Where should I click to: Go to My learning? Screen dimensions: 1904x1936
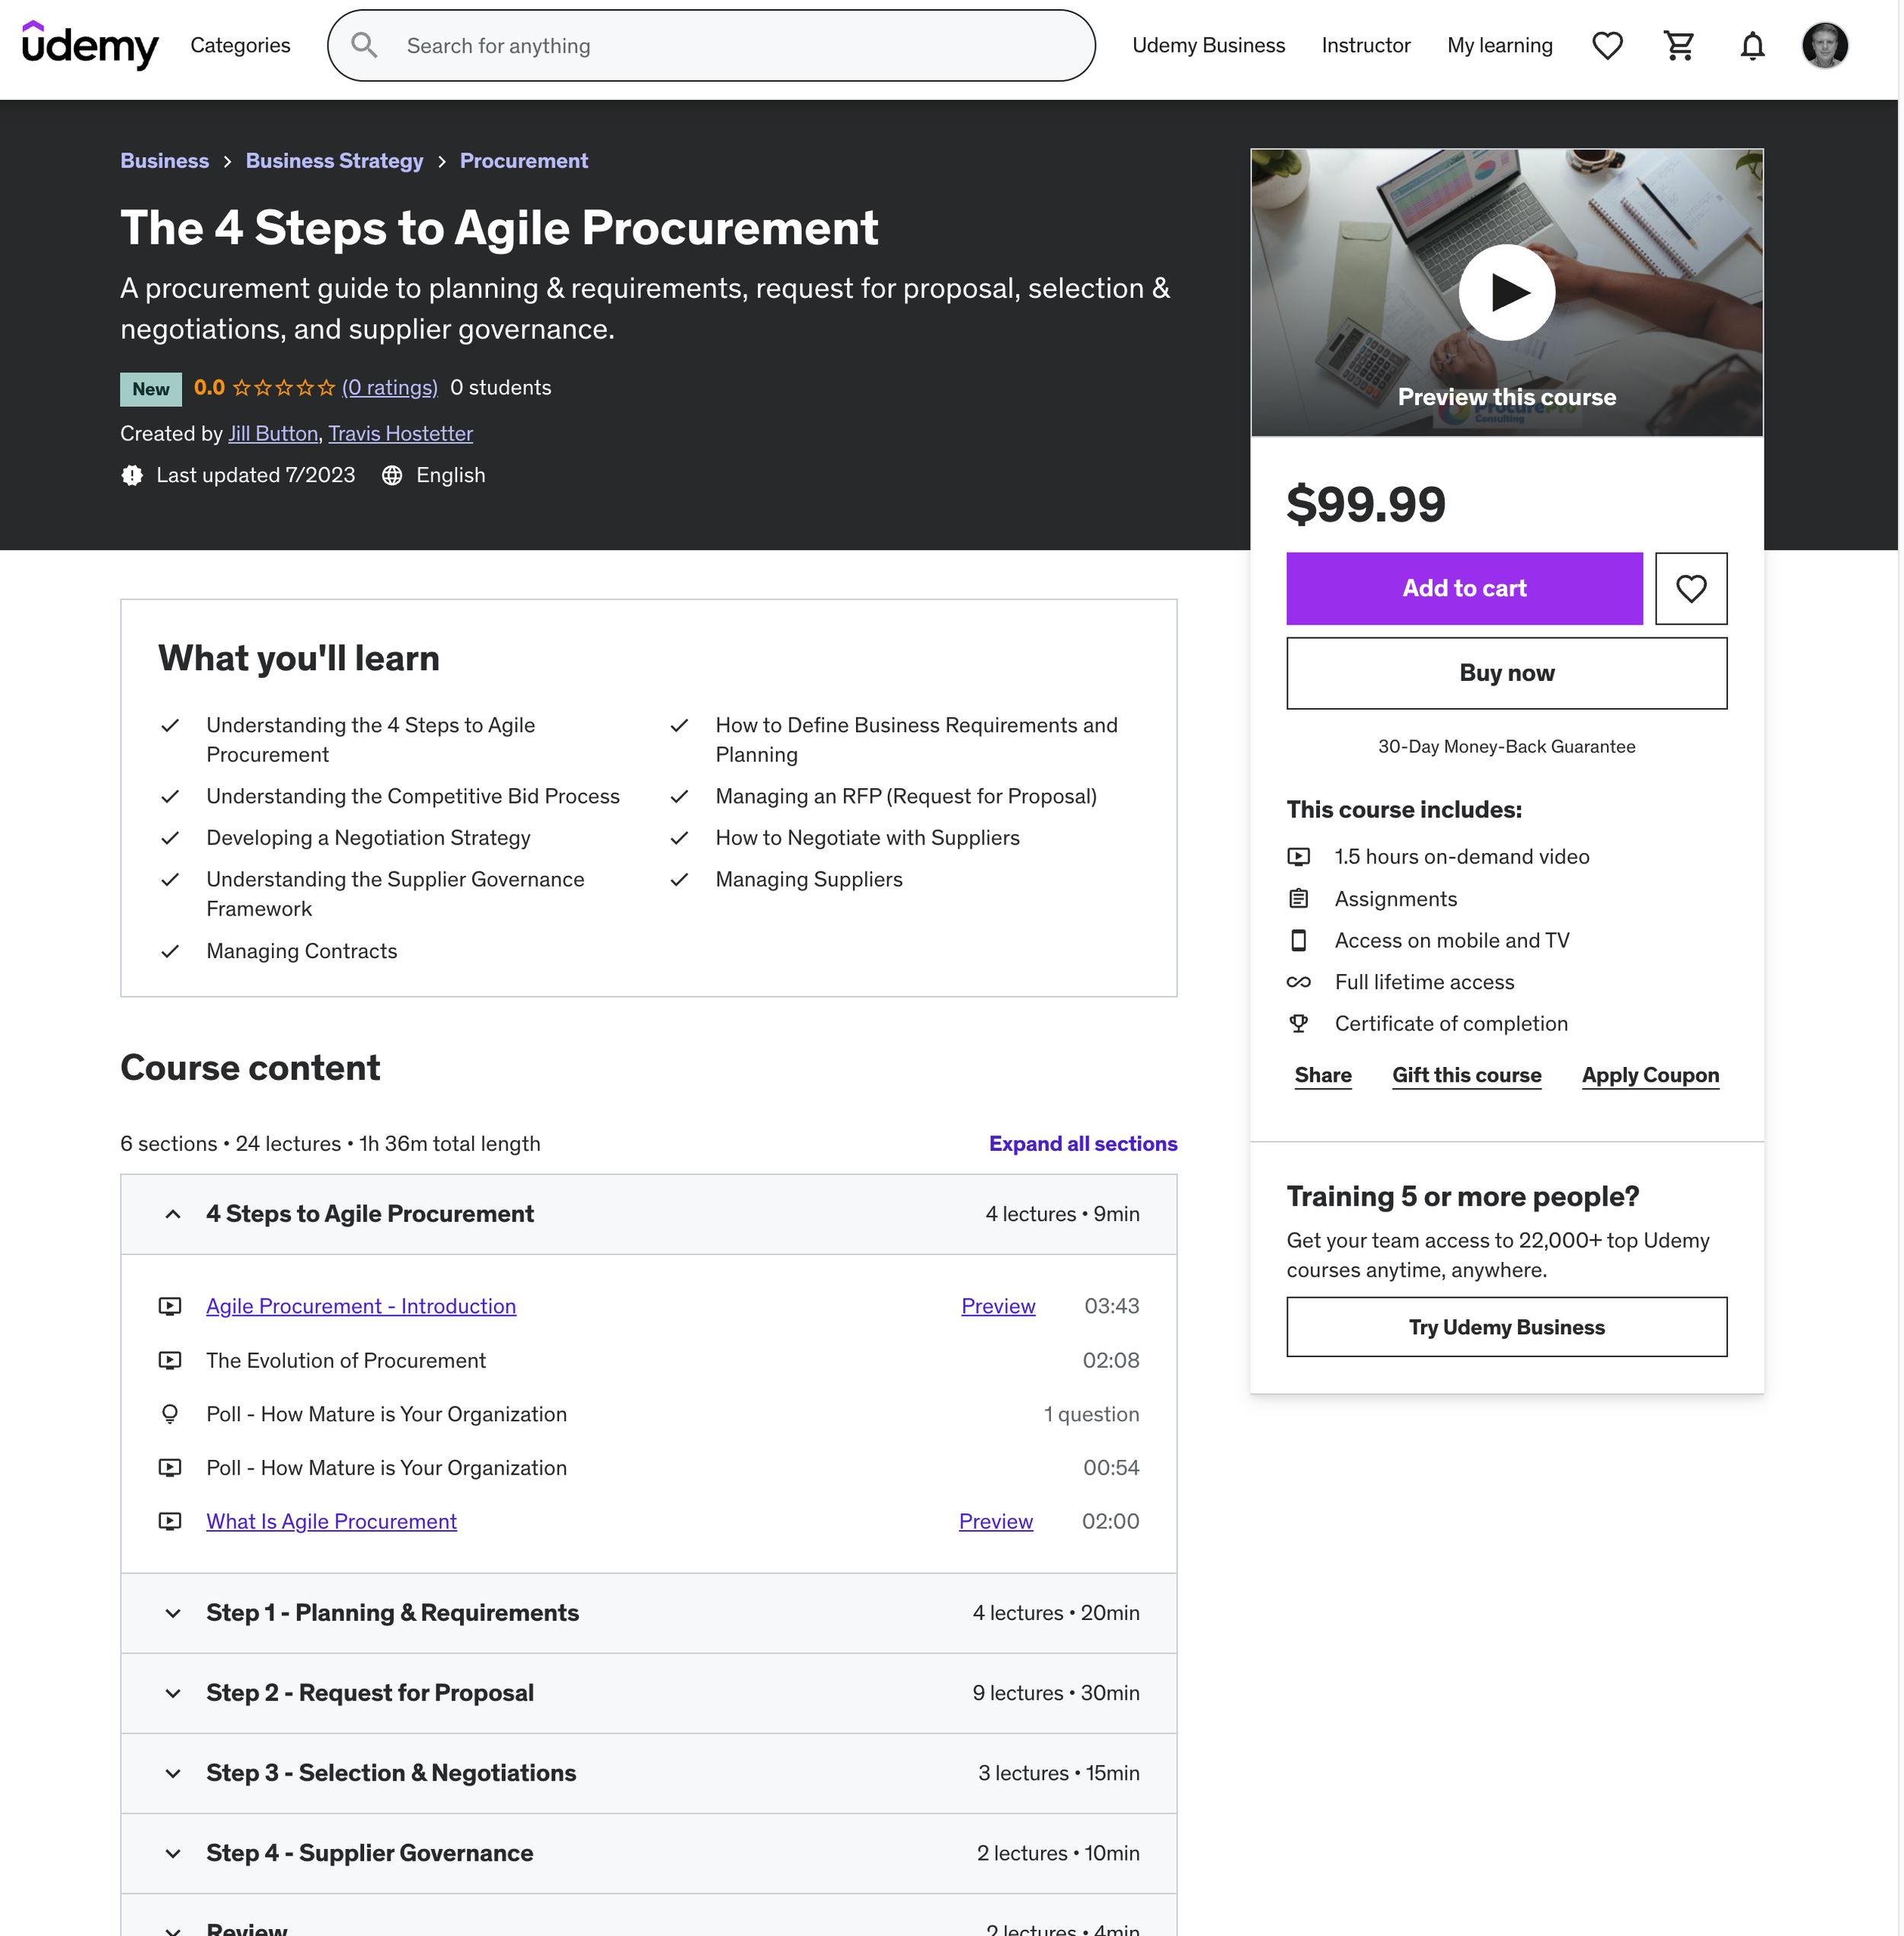[1499, 45]
